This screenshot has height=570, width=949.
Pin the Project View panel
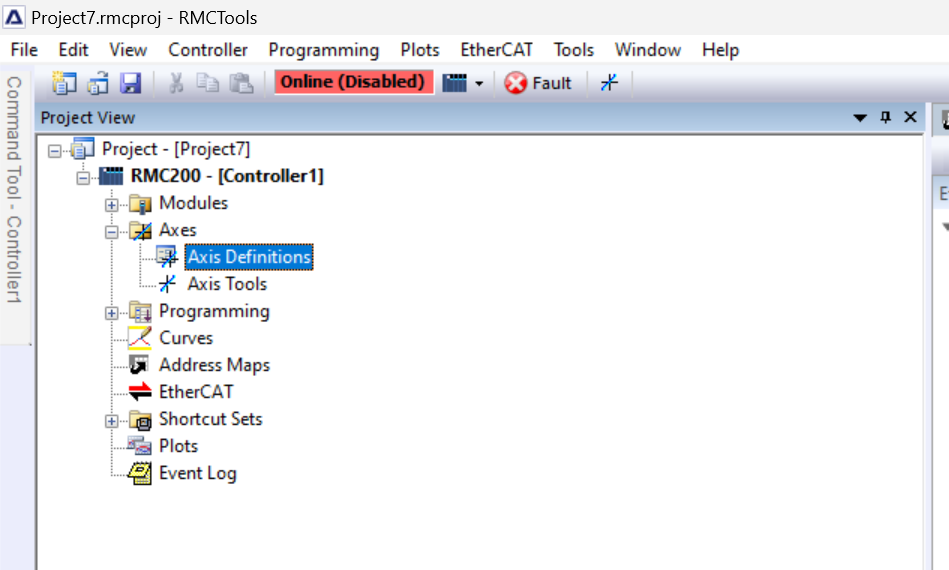point(885,117)
